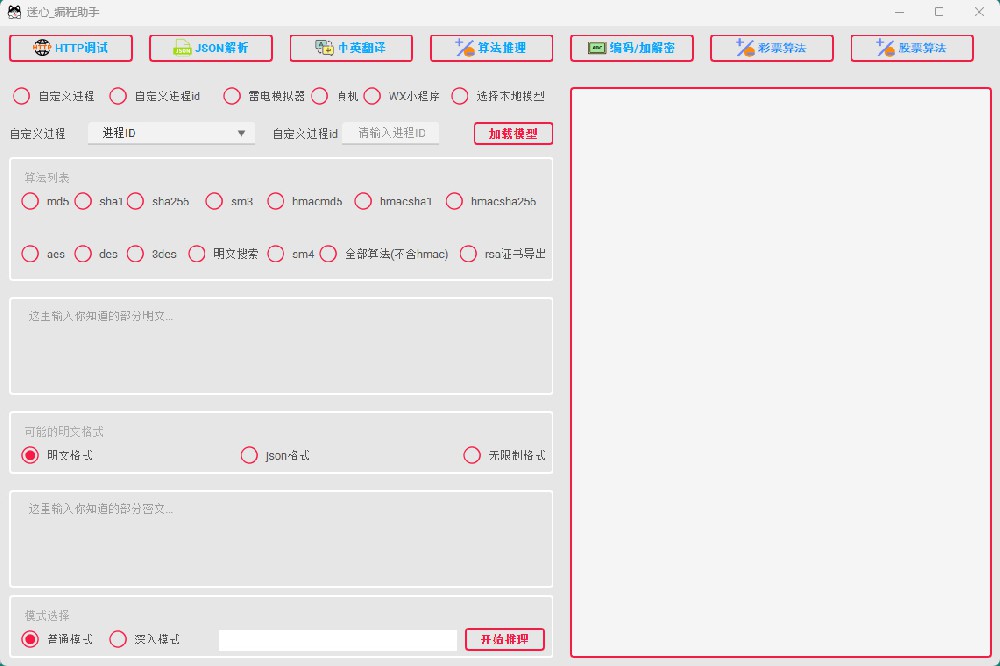Open the JSON解析 parser tool
The image size is (1000, 666).
coord(210,47)
